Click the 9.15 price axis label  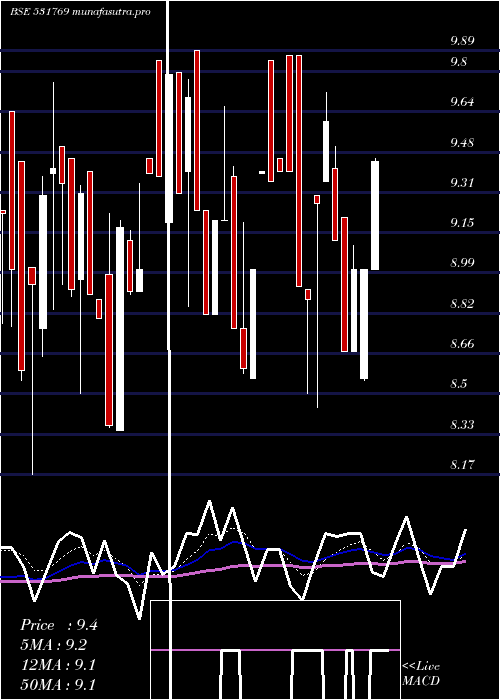[x=462, y=223]
